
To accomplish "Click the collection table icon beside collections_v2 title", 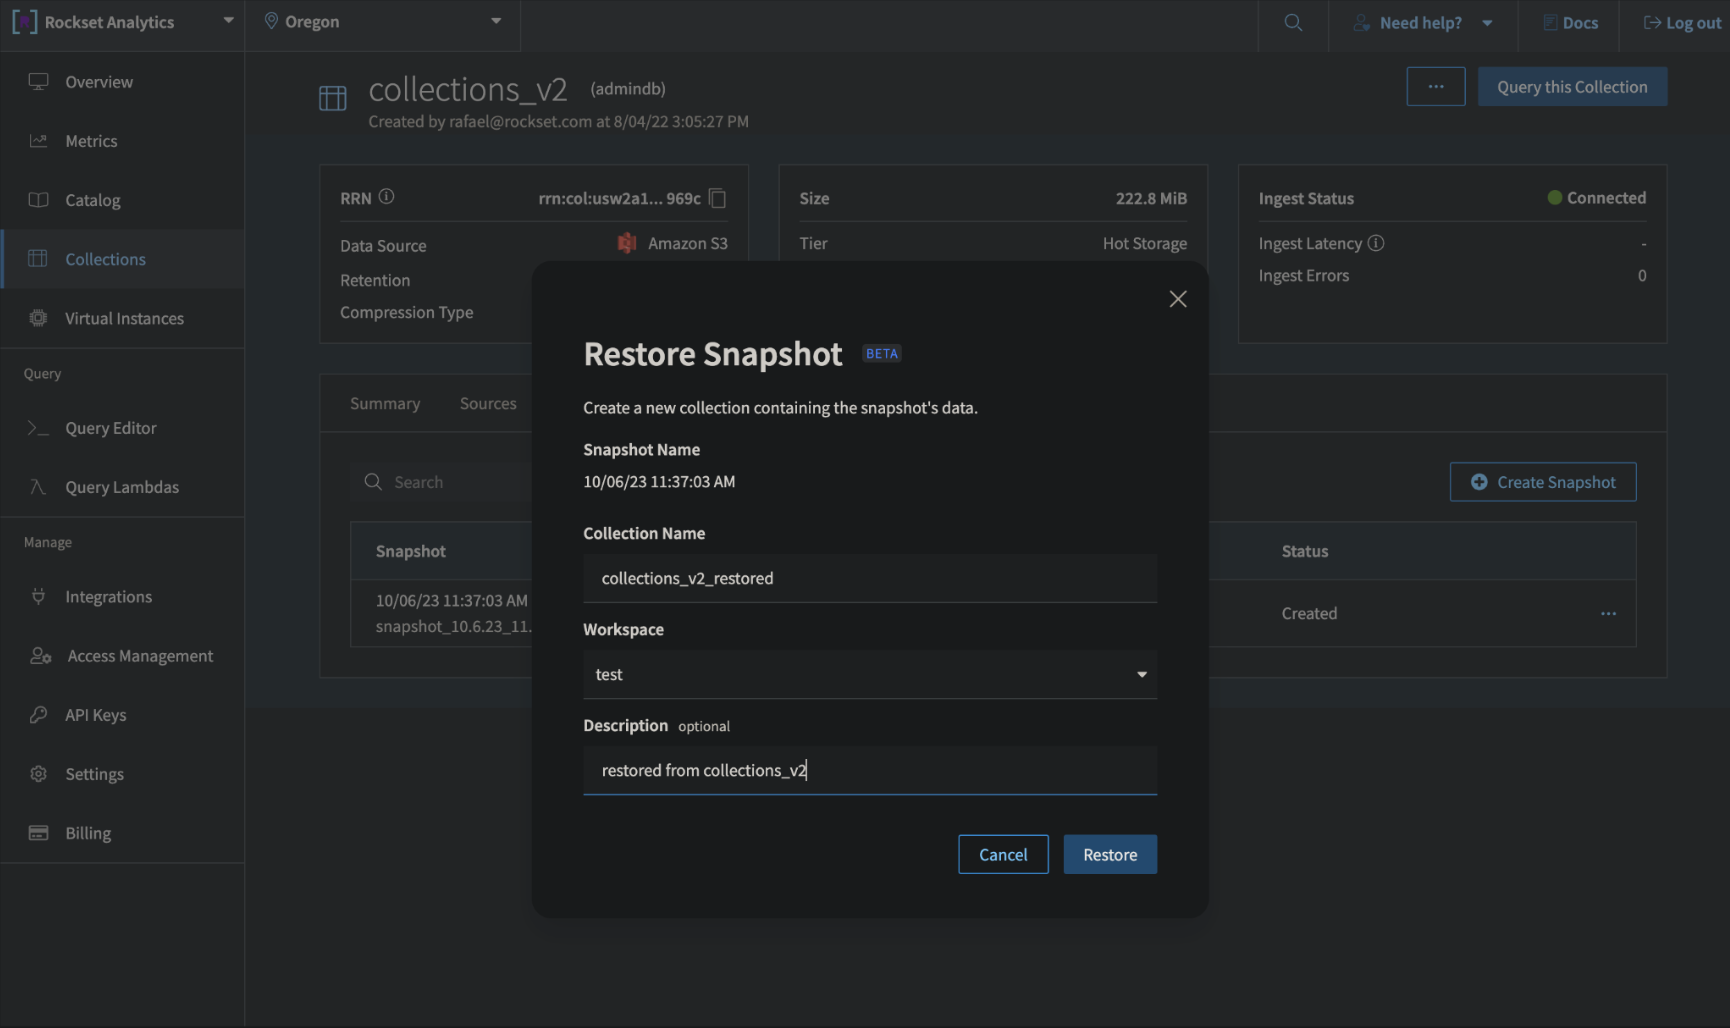I will (333, 98).
